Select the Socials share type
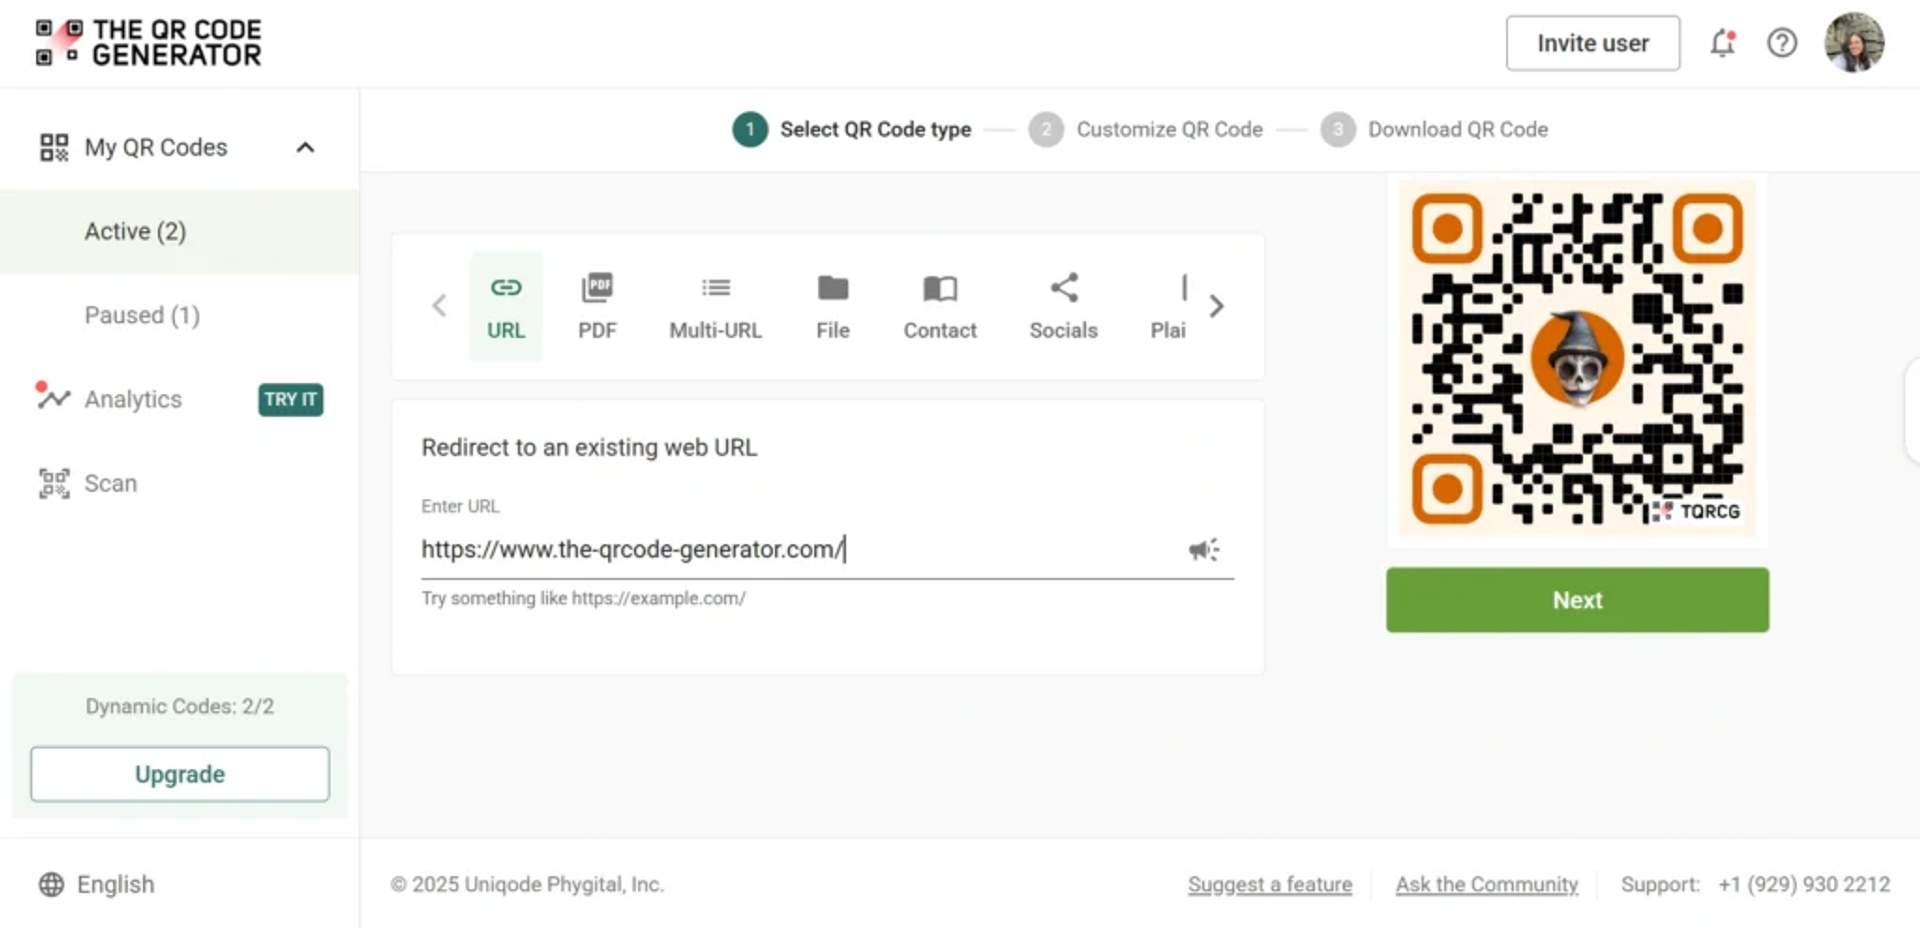The height and width of the screenshot is (928, 1920). click(1064, 305)
